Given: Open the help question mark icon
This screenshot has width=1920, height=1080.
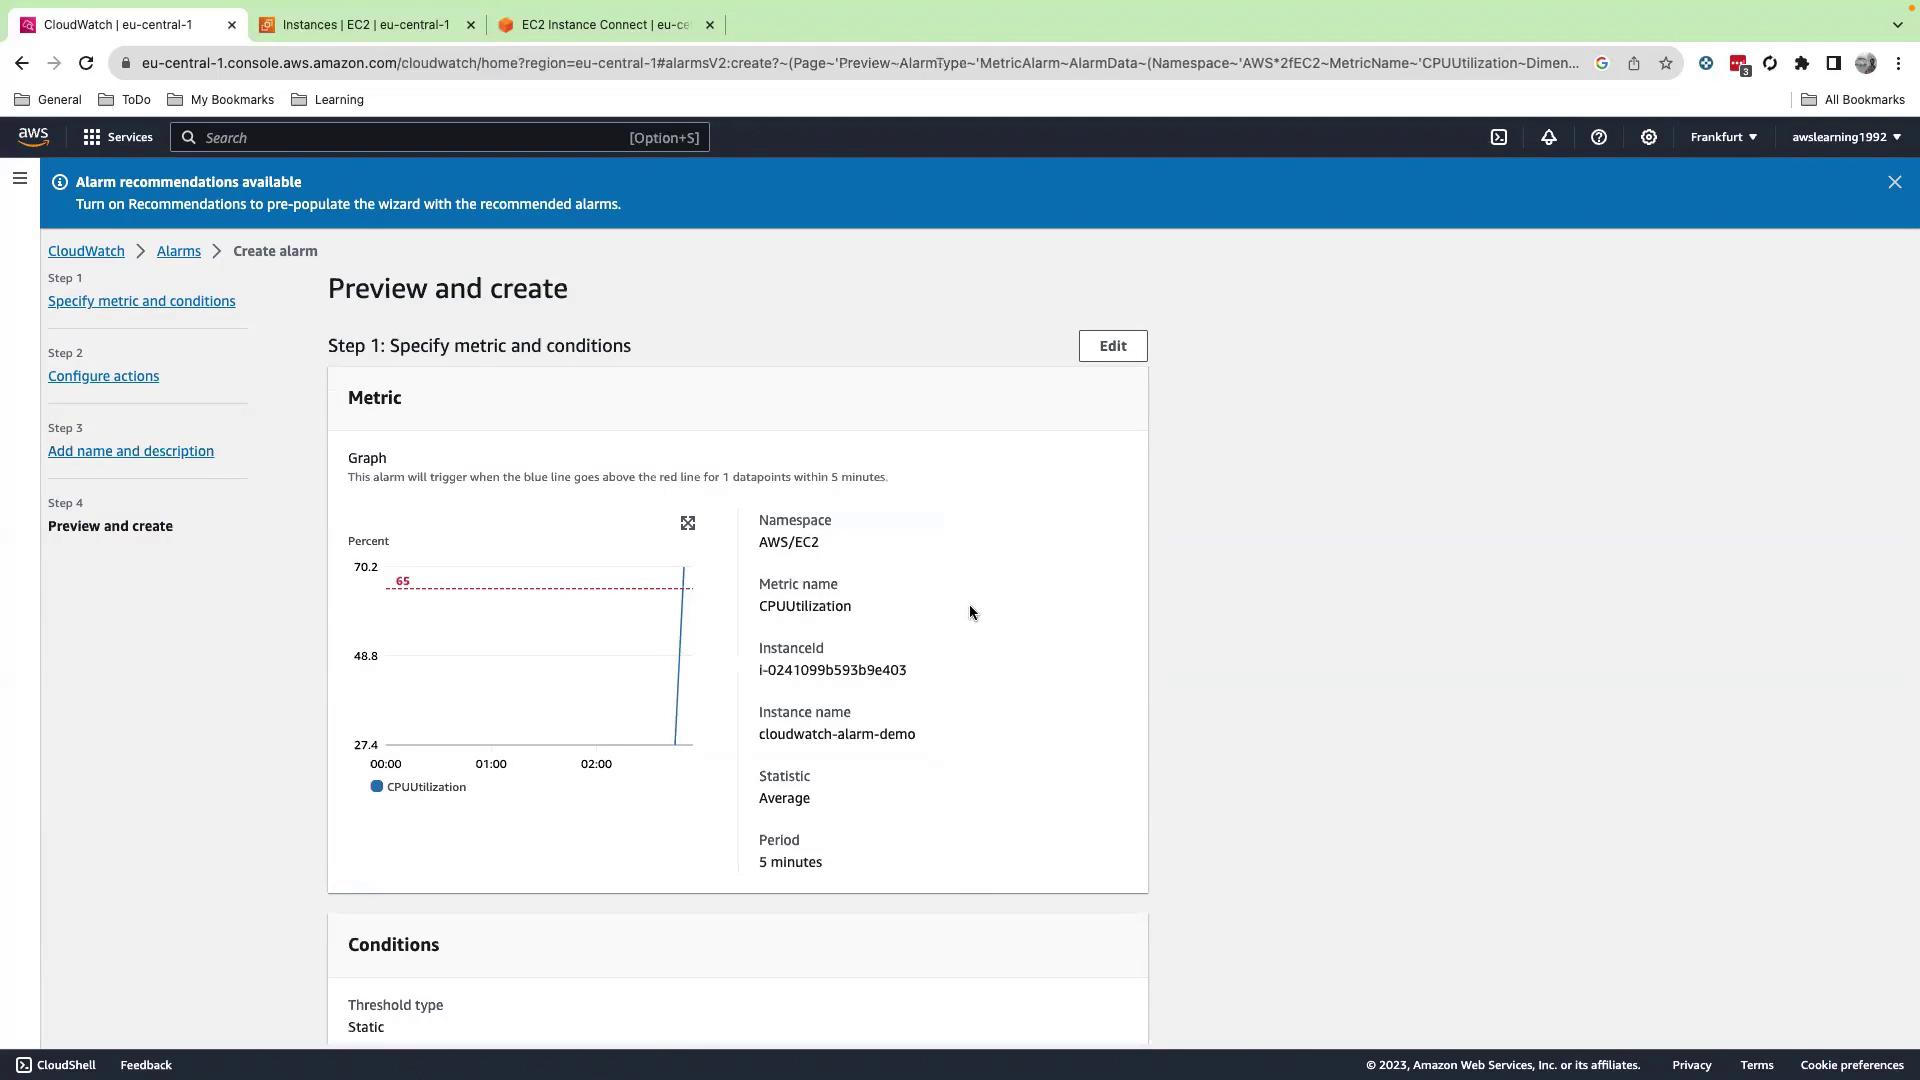Looking at the screenshot, I should pos(1598,137).
